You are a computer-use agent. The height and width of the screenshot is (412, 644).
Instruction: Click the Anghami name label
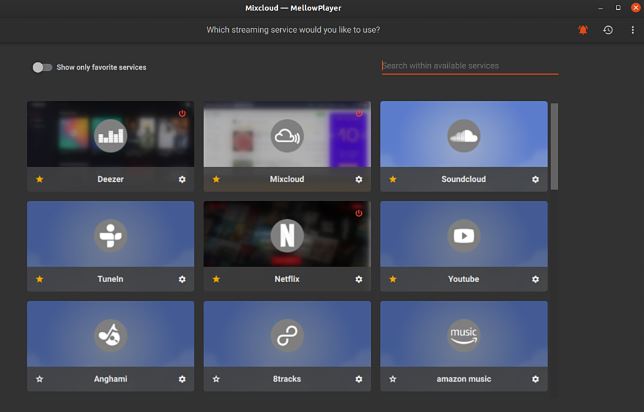110,379
